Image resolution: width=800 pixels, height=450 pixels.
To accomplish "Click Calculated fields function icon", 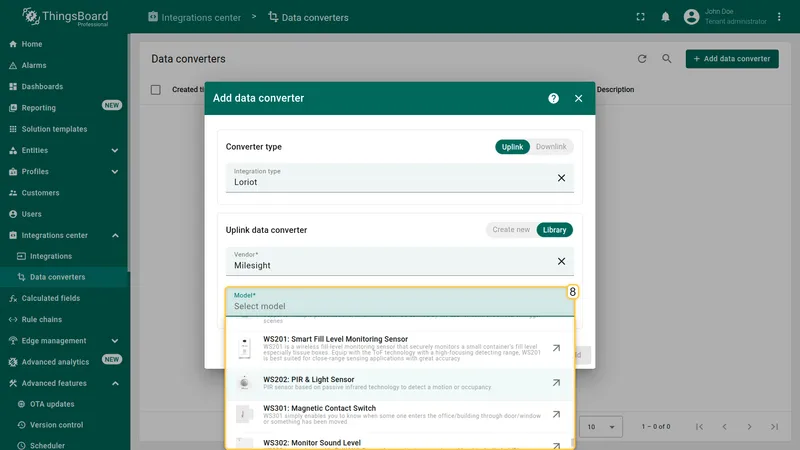I will tap(13, 298).
